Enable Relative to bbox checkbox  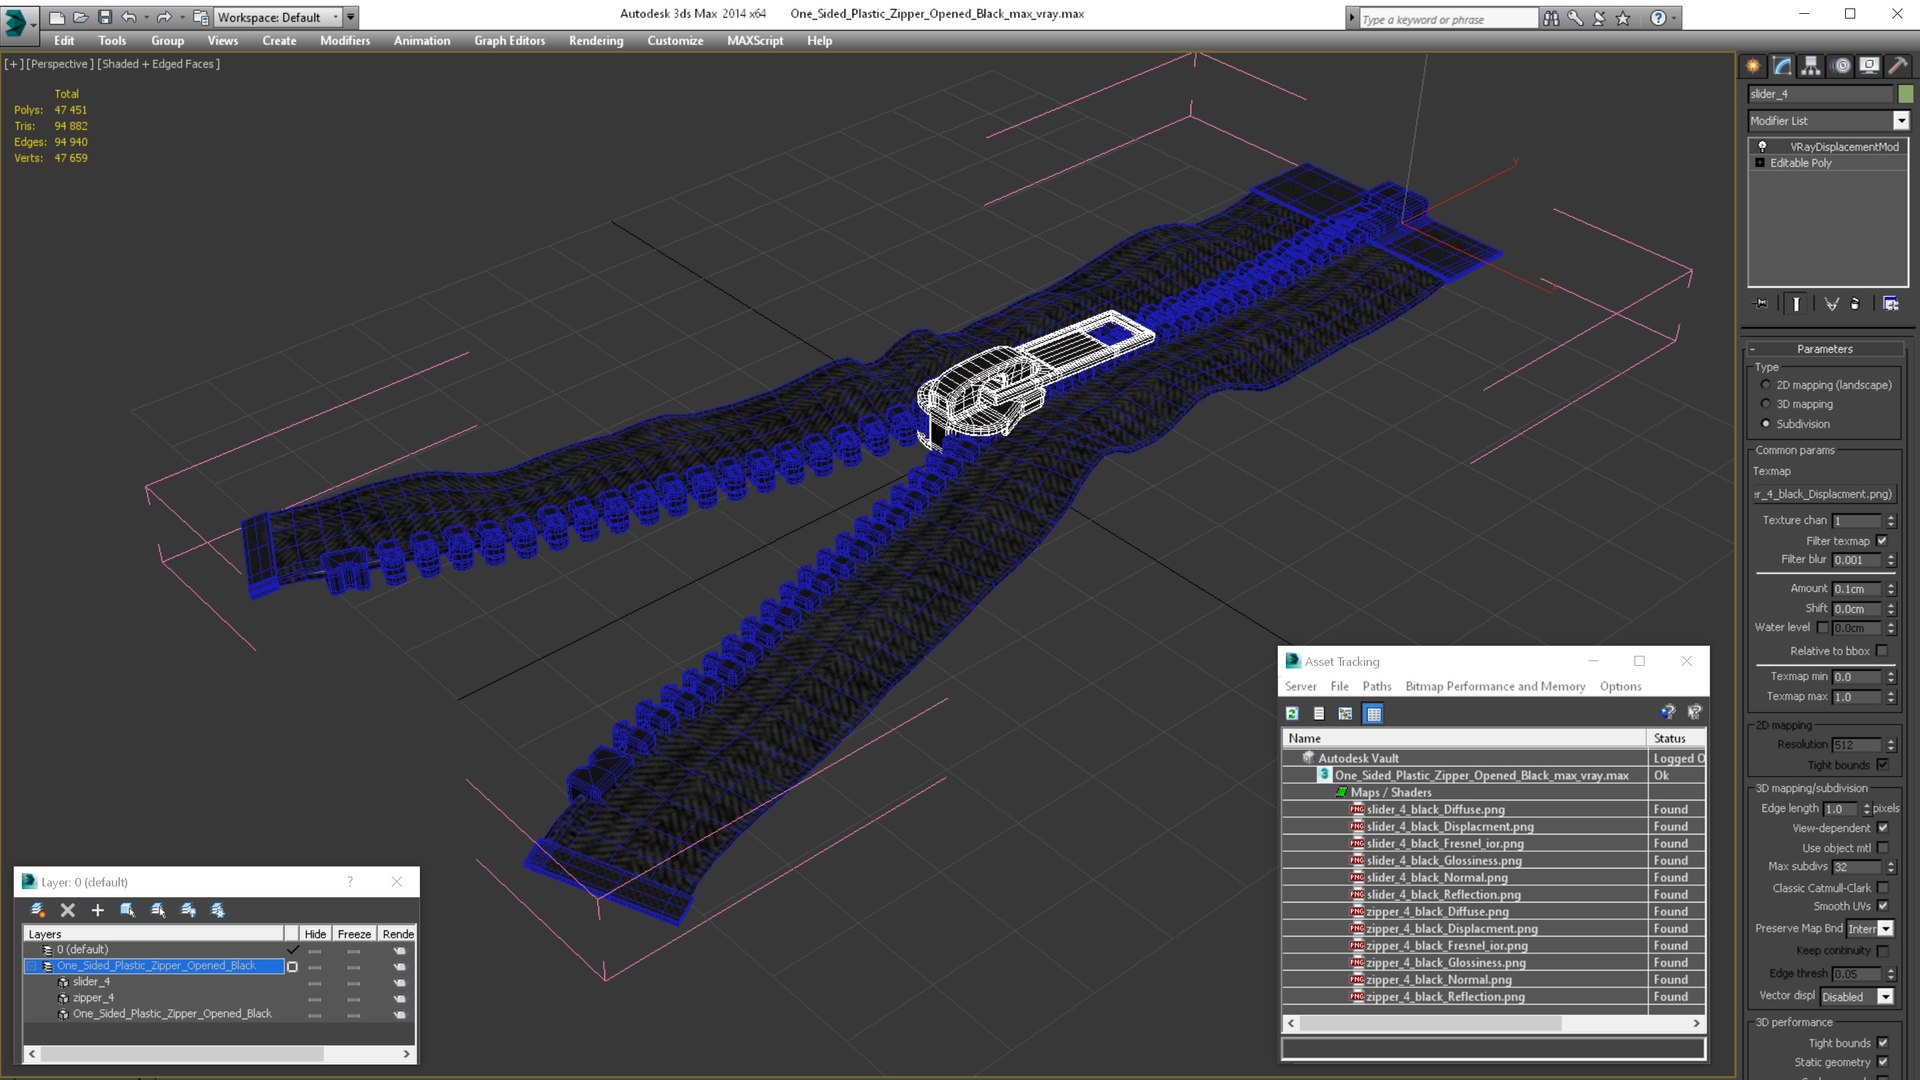1881,651
